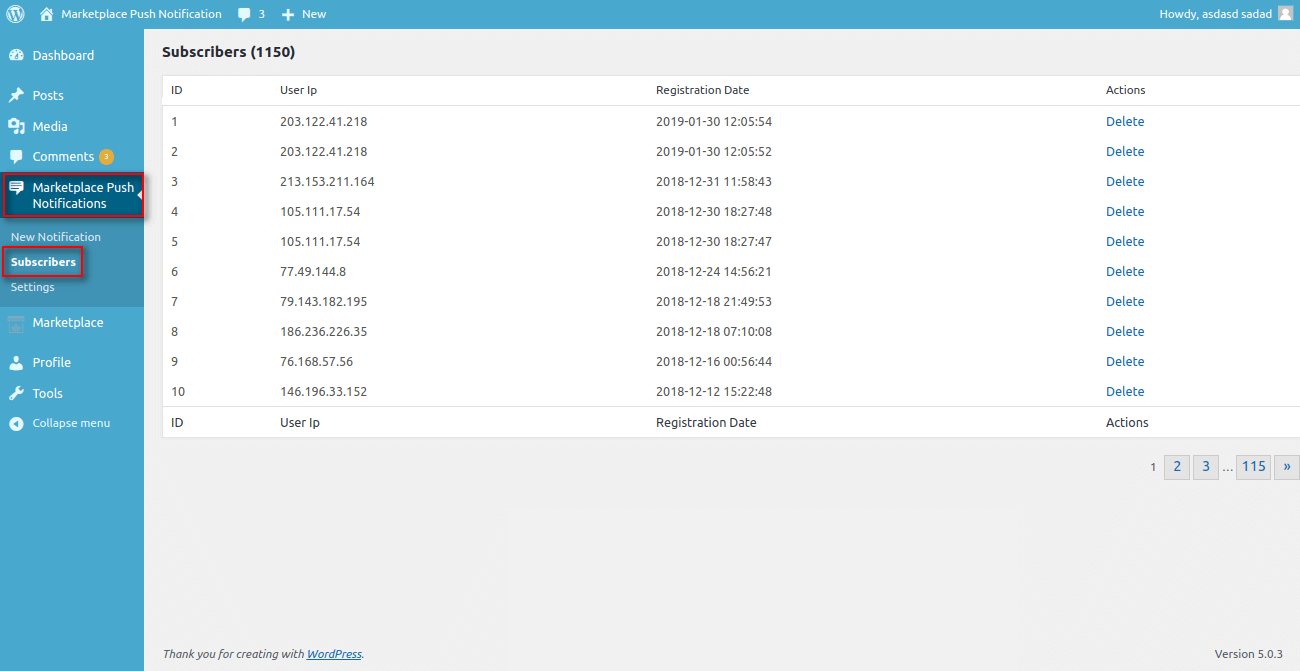Click the Marketplace Push Notifications speech icon
The image size is (1300, 671).
click(18, 186)
